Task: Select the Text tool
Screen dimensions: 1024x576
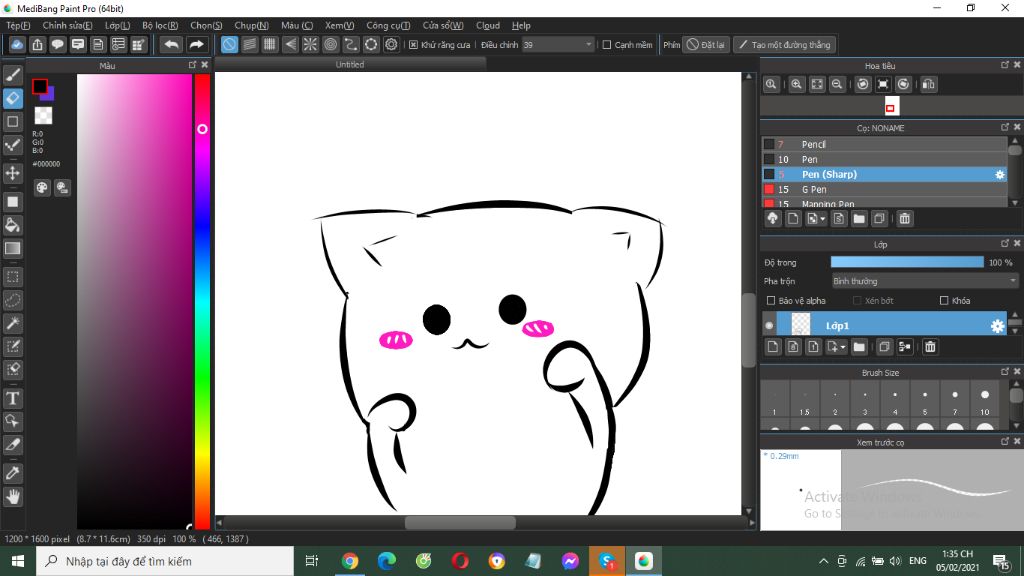Action: pos(12,398)
